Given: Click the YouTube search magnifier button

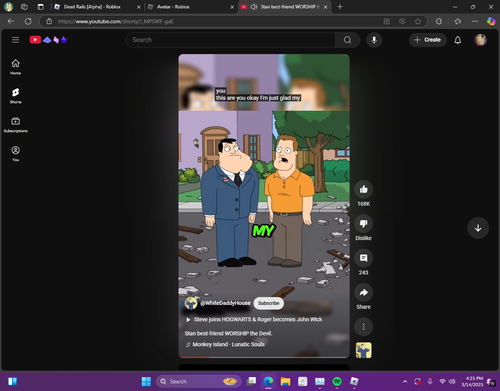Looking at the screenshot, I should (x=347, y=40).
